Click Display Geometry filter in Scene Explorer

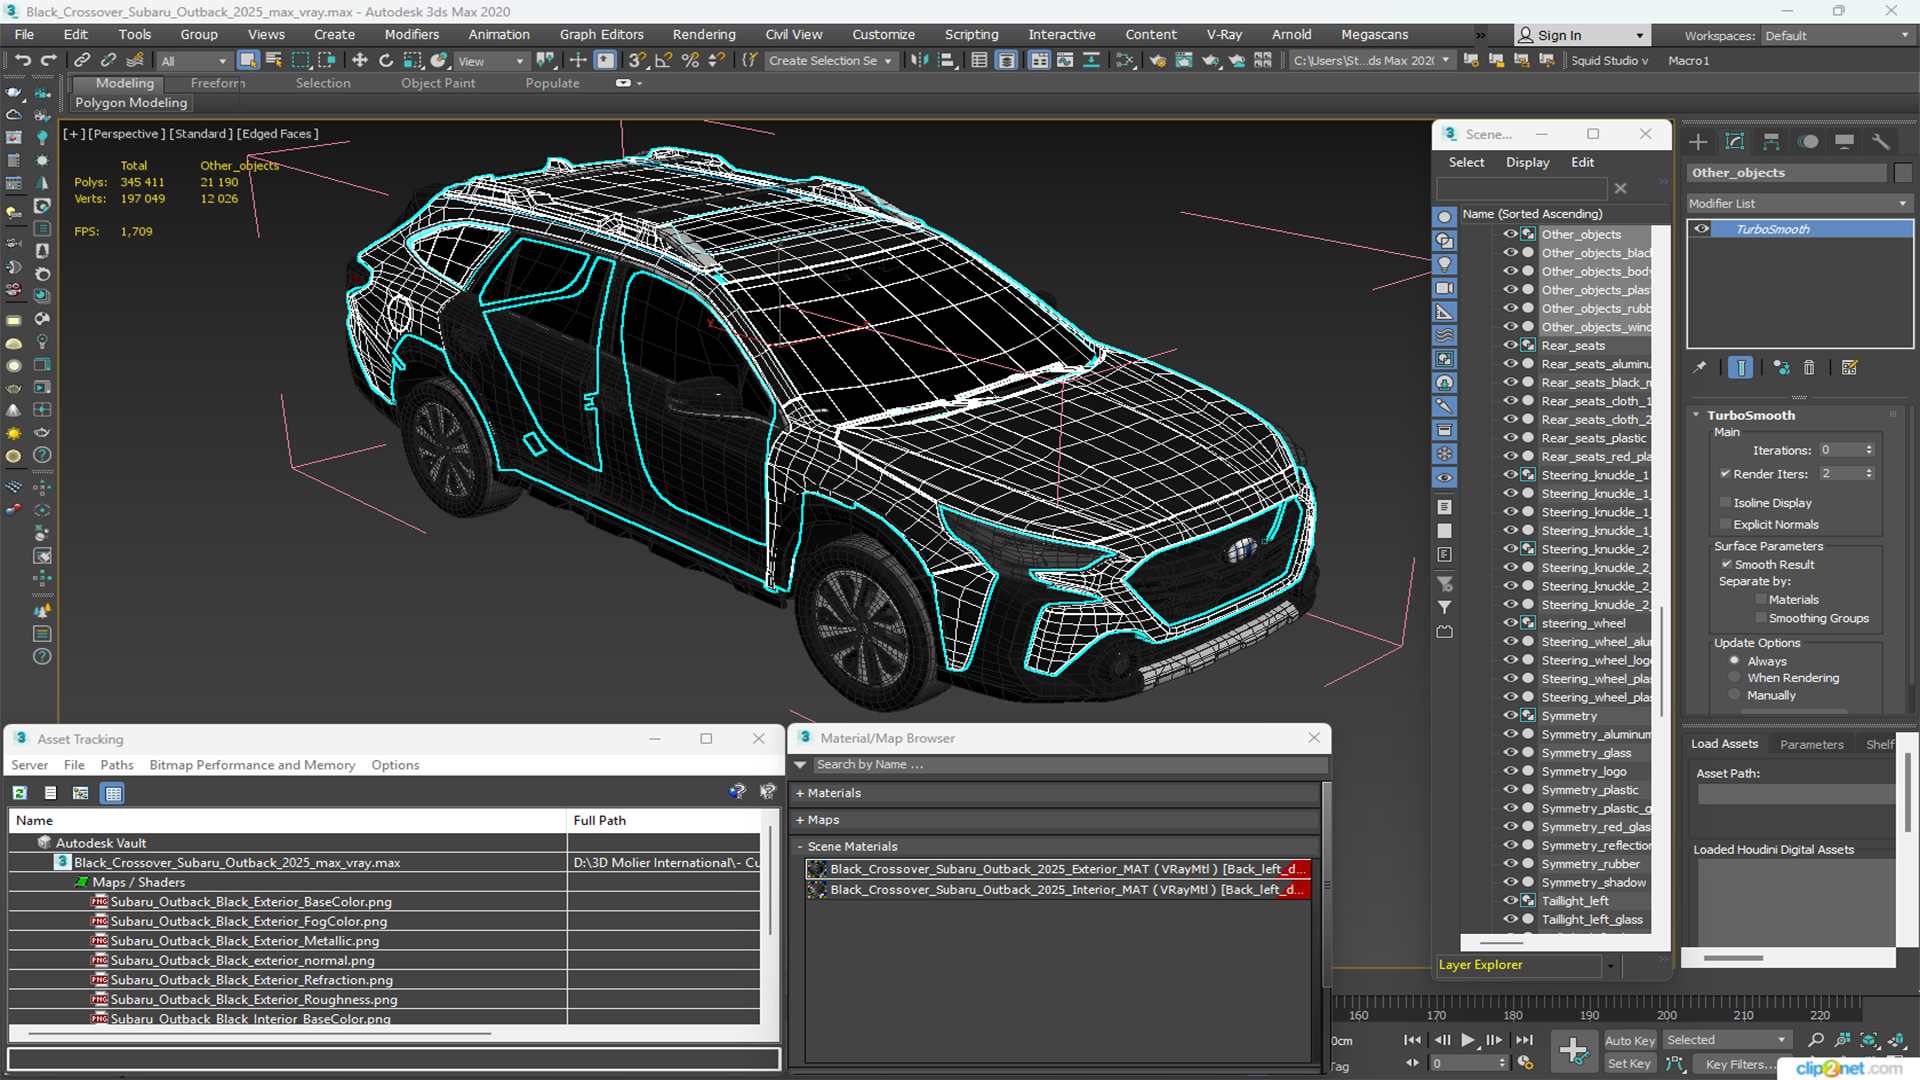click(1445, 217)
